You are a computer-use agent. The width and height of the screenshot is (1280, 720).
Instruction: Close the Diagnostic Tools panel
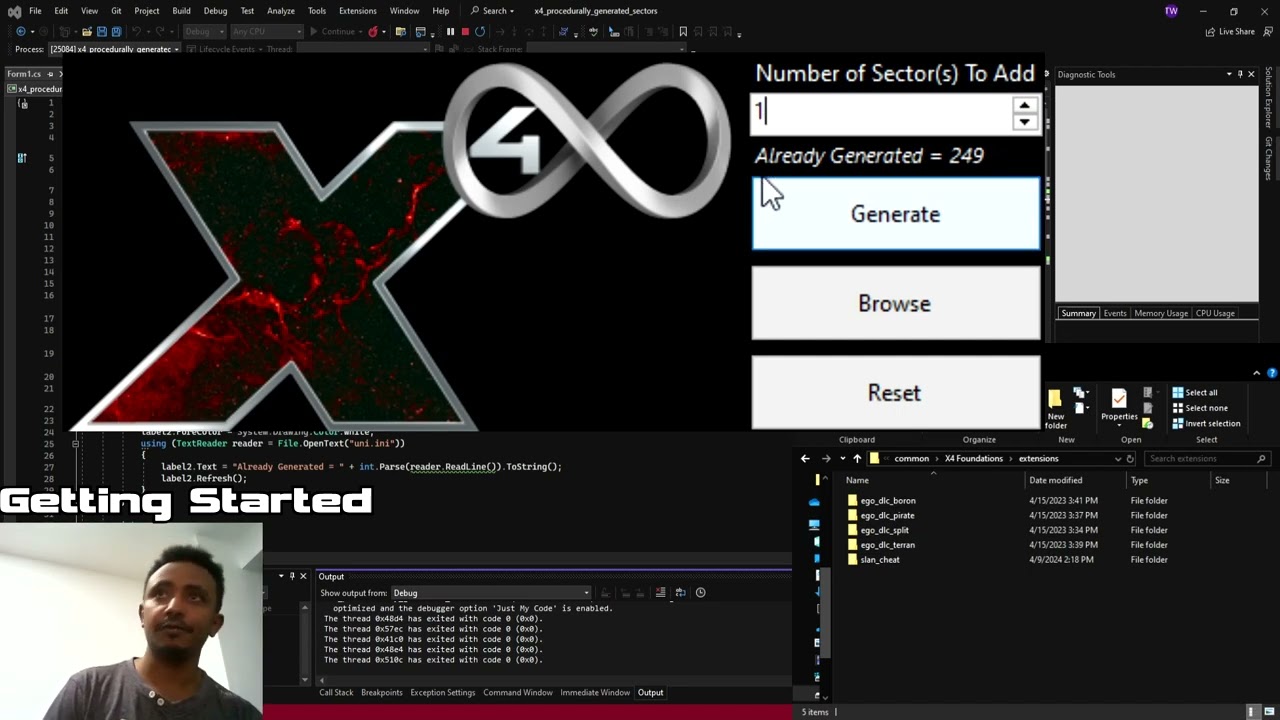click(x=1250, y=74)
